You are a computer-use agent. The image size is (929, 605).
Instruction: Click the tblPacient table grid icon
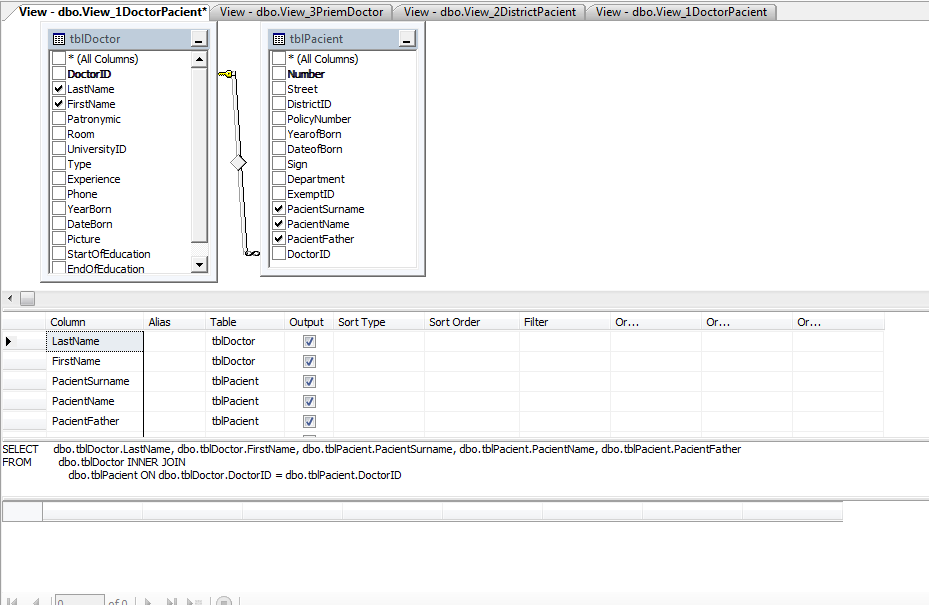click(x=278, y=39)
